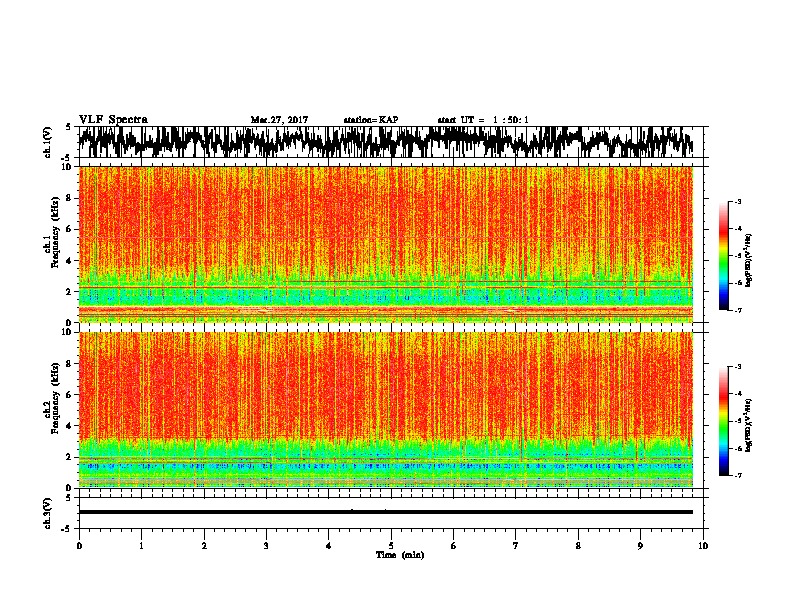Click the "-7" label on ch.1 colorbar
792x612 pixels.
tap(737, 310)
